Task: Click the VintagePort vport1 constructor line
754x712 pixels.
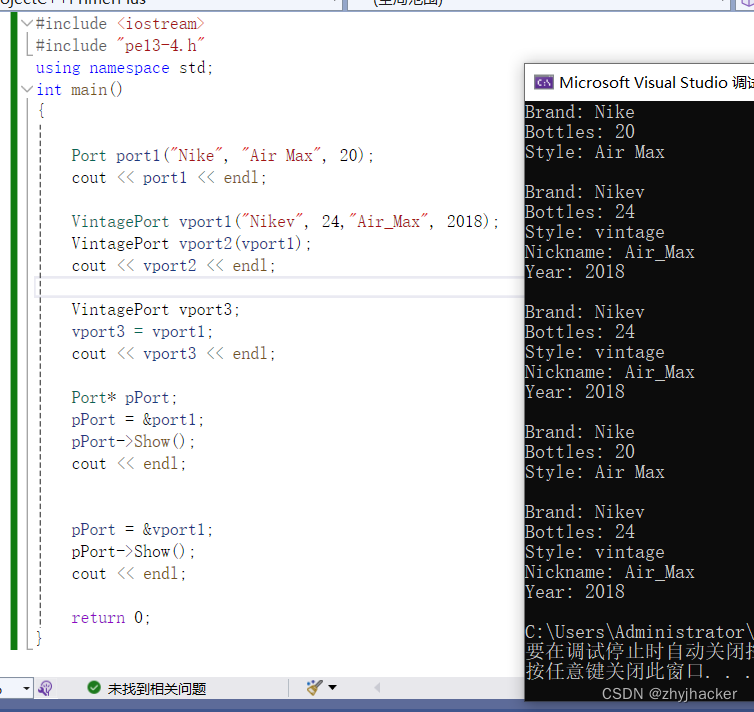Action: [x=285, y=222]
